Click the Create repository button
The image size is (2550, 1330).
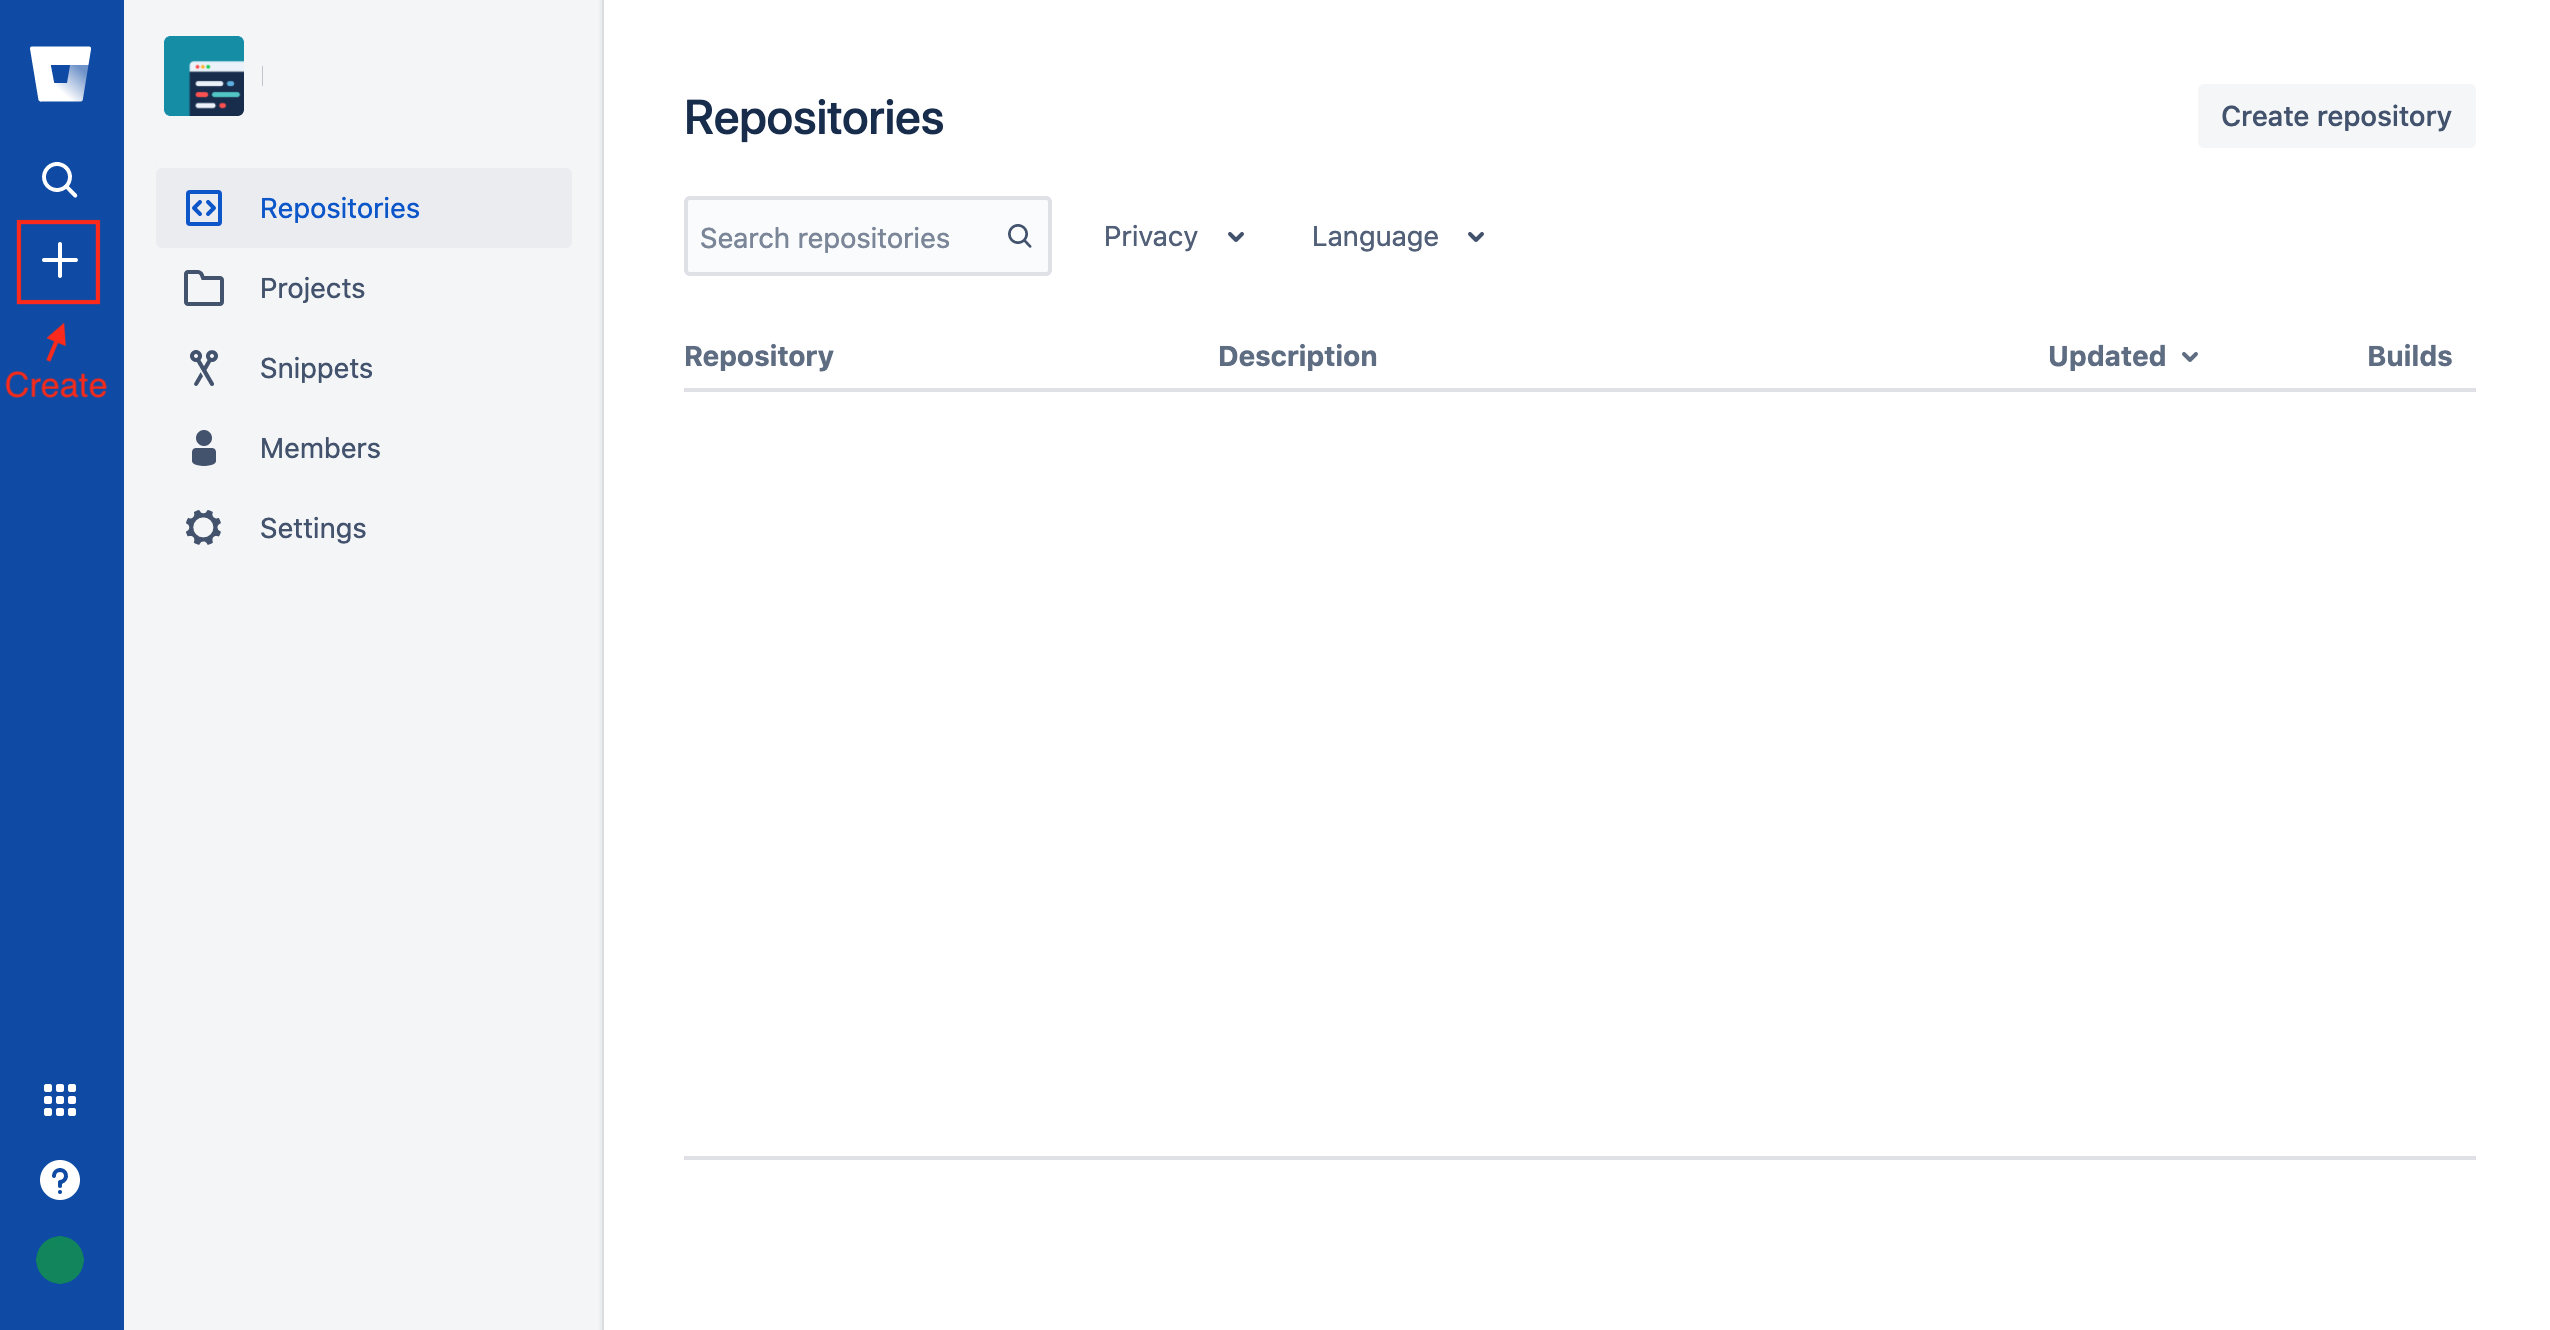point(2336,116)
